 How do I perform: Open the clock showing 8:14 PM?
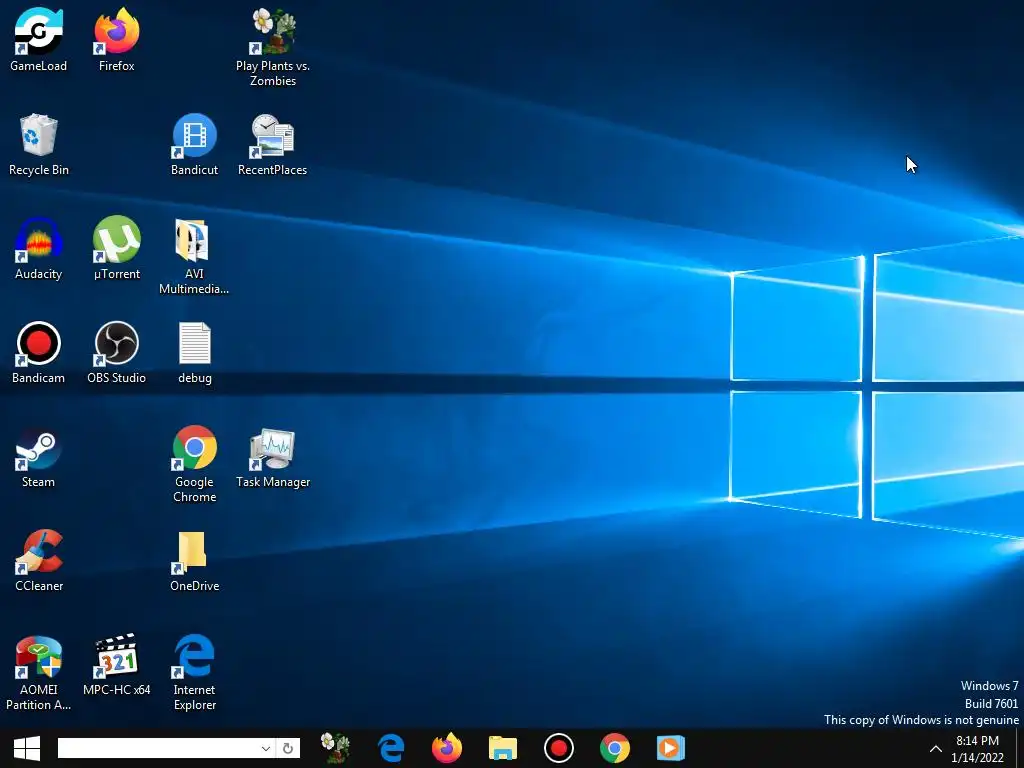[978, 749]
